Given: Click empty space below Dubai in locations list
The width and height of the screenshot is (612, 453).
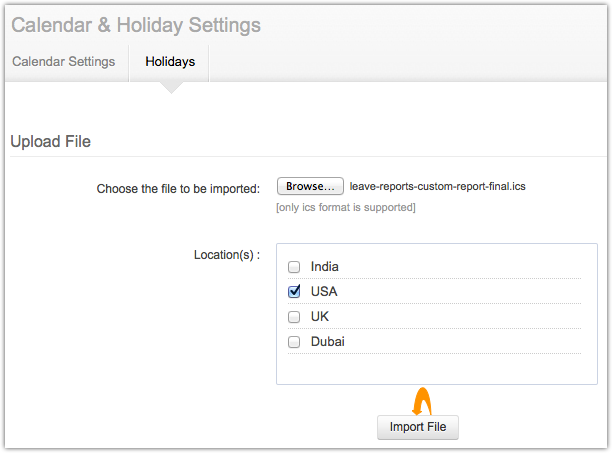Looking at the screenshot, I should click(x=436, y=369).
